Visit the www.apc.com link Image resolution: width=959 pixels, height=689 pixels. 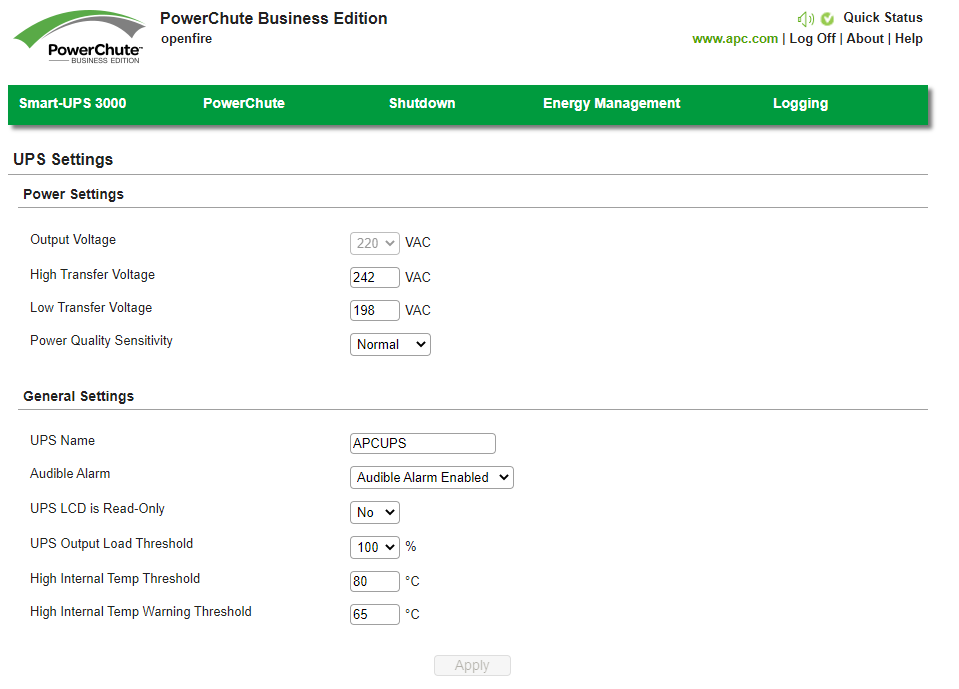click(x=735, y=39)
